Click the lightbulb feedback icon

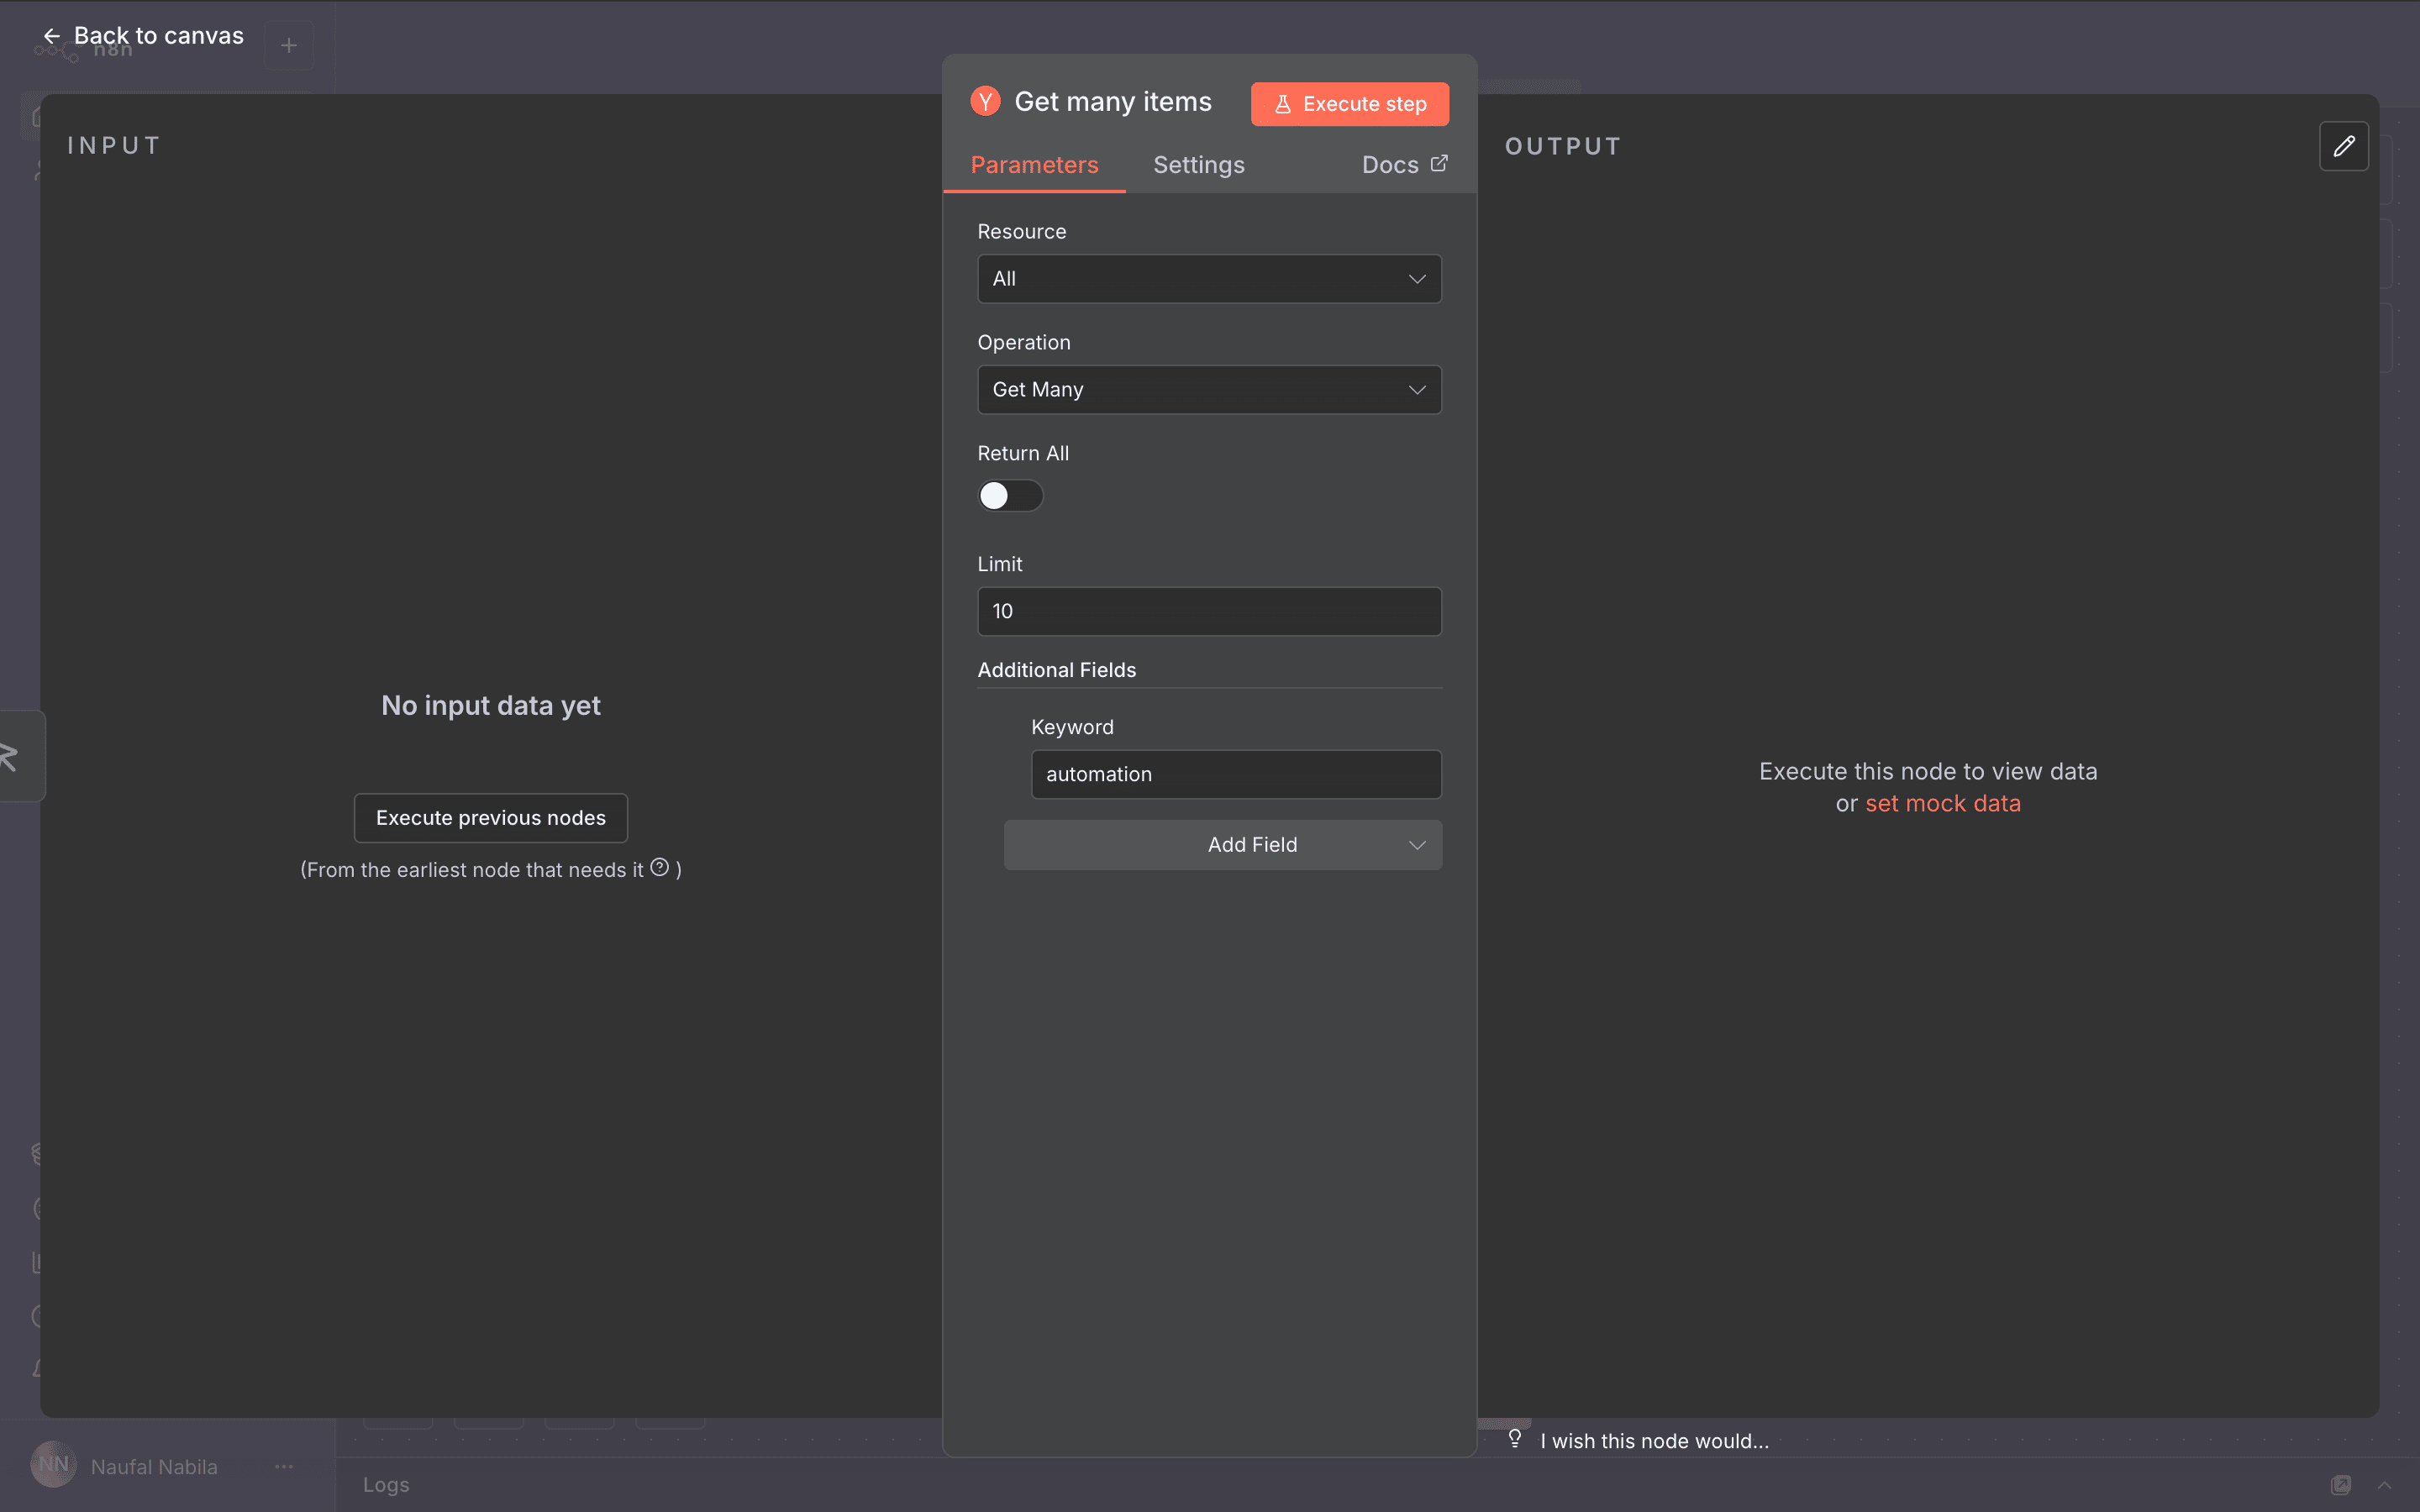(1514, 1438)
